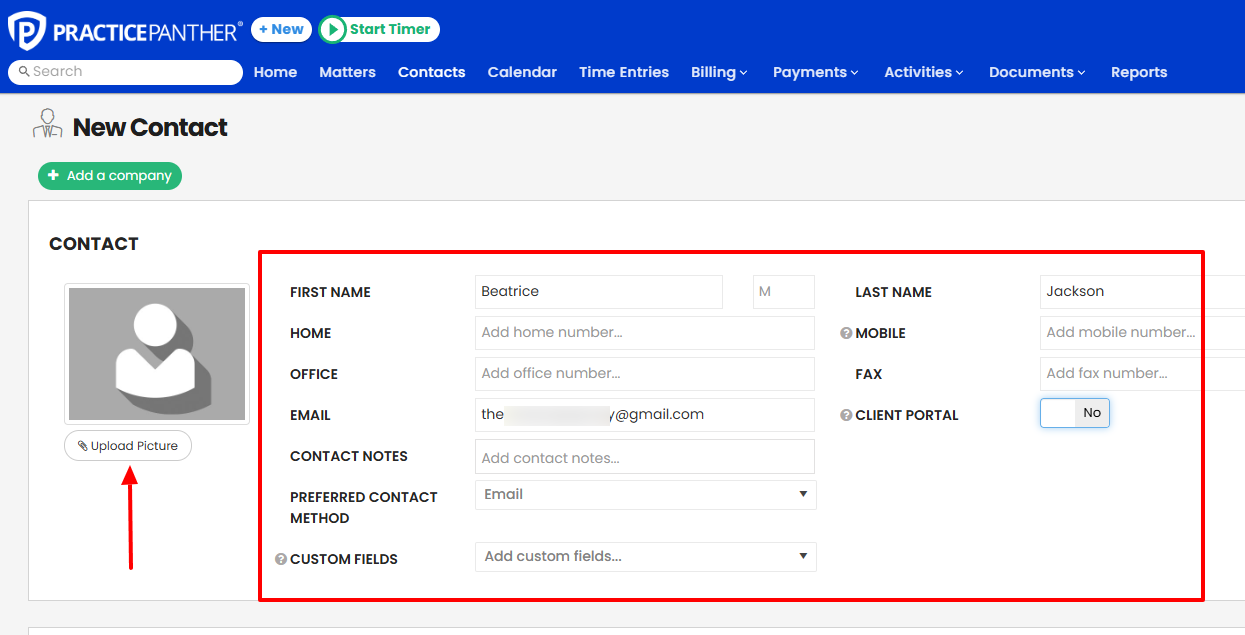Click the placeholder contact photo thumbnail
The width and height of the screenshot is (1245, 635).
pyautogui.click(x=156, y=353)
